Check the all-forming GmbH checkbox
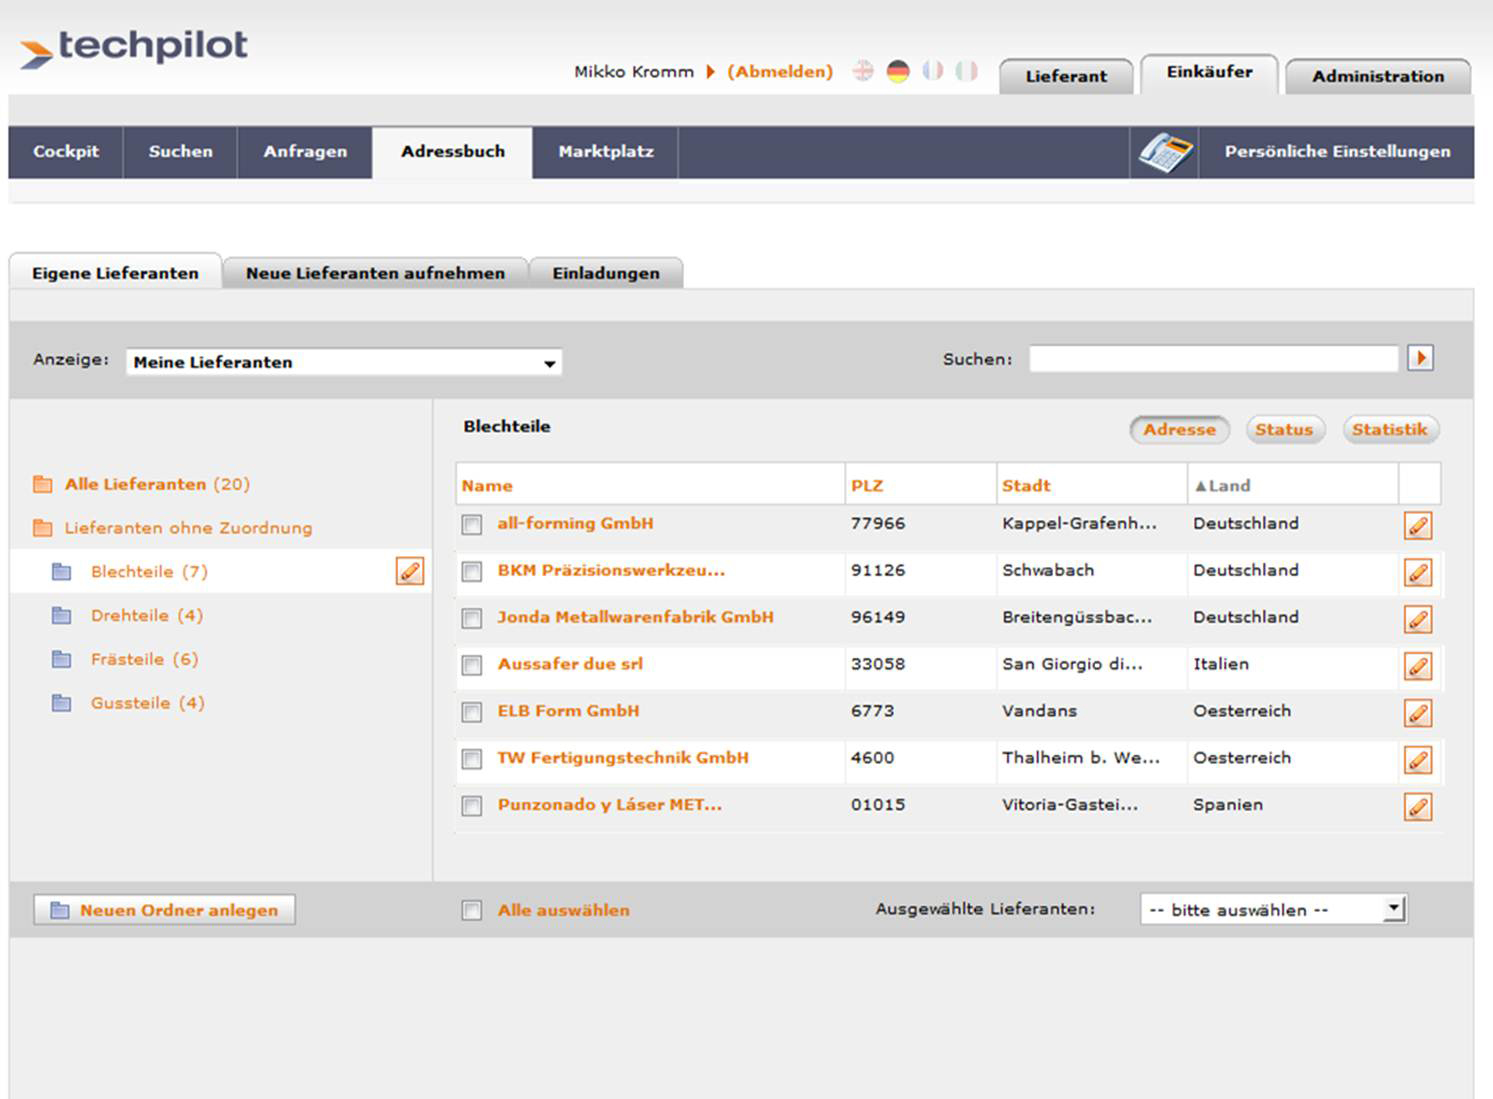 click(472, 524)
